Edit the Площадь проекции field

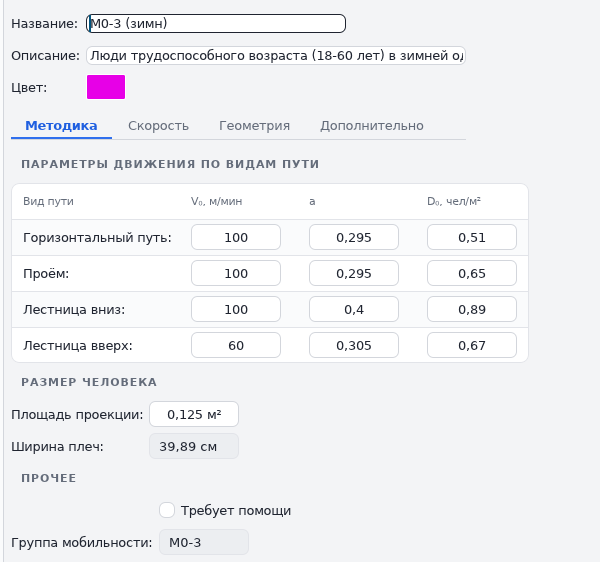point(194,414)
